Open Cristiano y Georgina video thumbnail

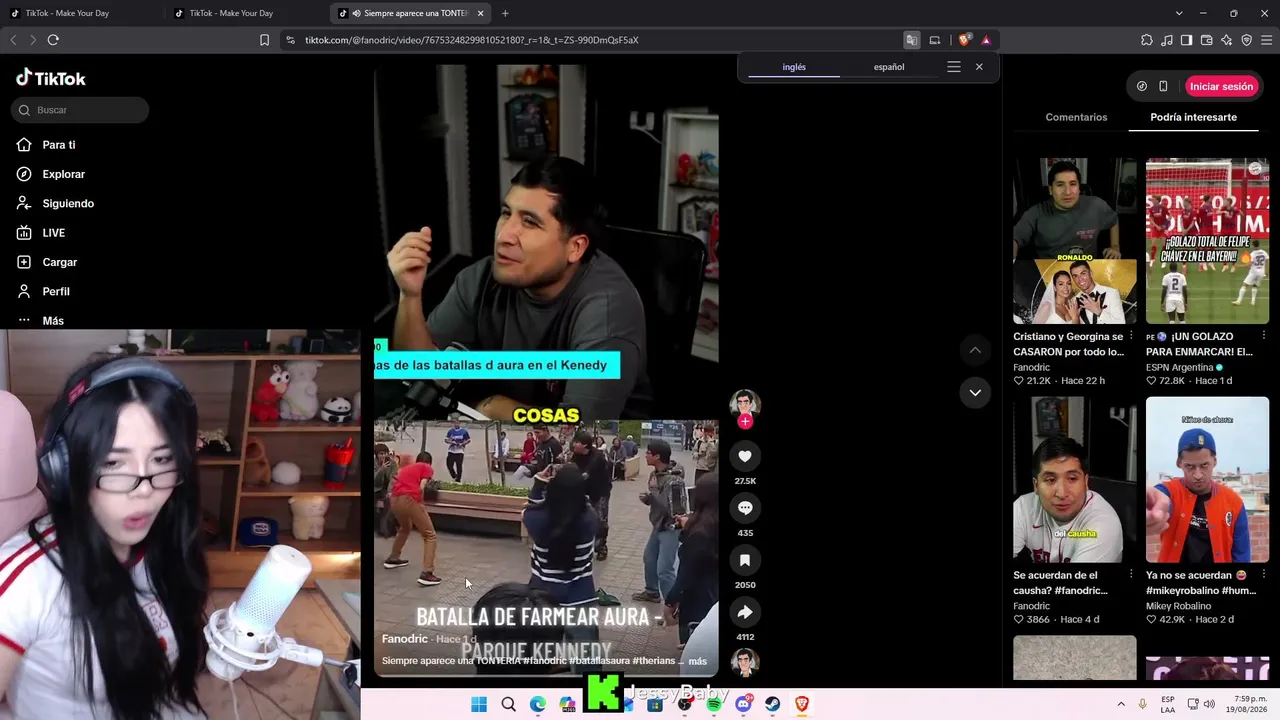click(x=1075, y=241)
